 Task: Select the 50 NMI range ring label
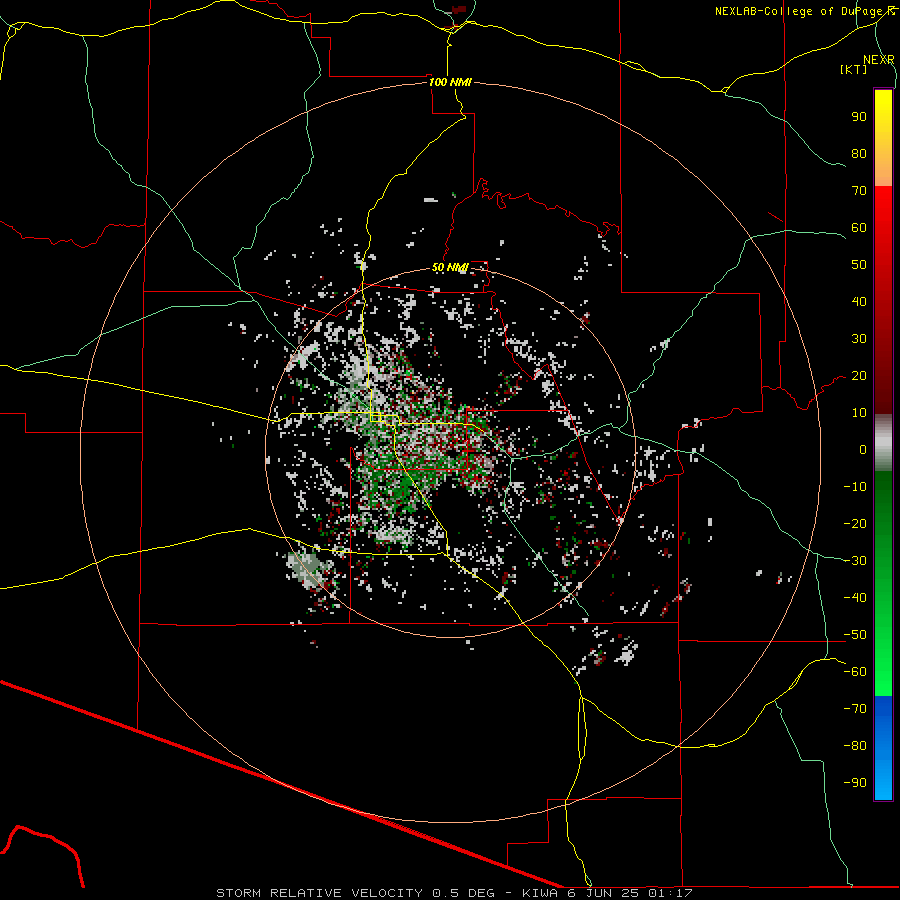[450, 267]
